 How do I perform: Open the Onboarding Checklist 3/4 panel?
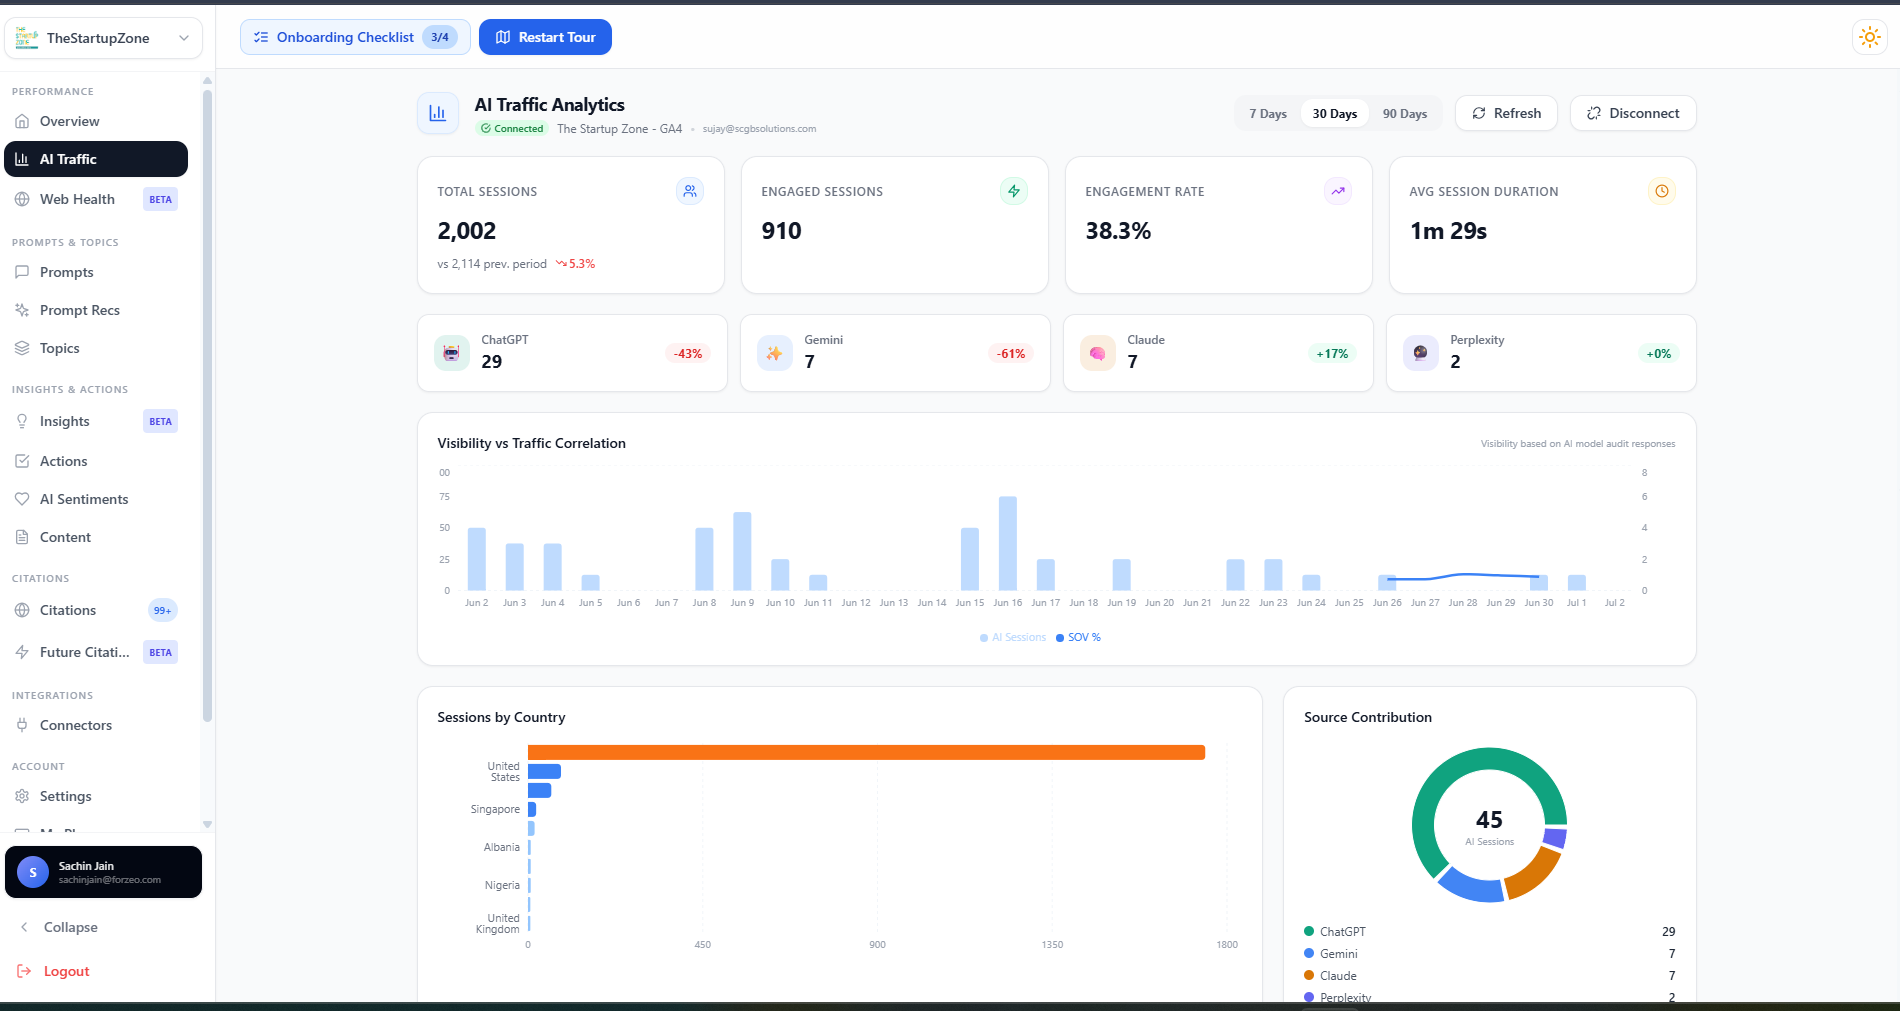pyautogui.click(x=355, y=37)
